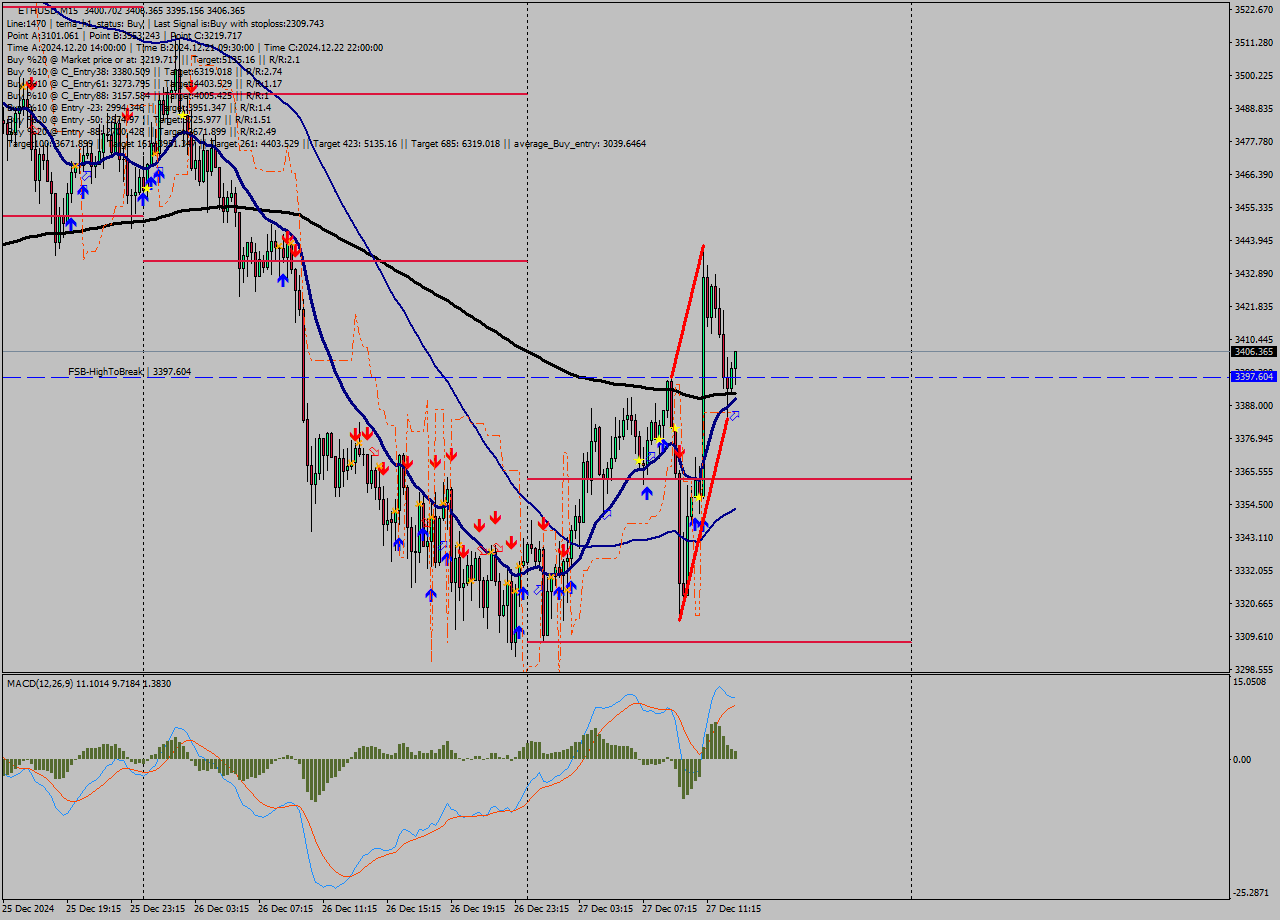The width and height of the screenshot is (1280, 920).
Task: Click the '25 Dec 23:15' time axis label
Action: coord(158,910)
